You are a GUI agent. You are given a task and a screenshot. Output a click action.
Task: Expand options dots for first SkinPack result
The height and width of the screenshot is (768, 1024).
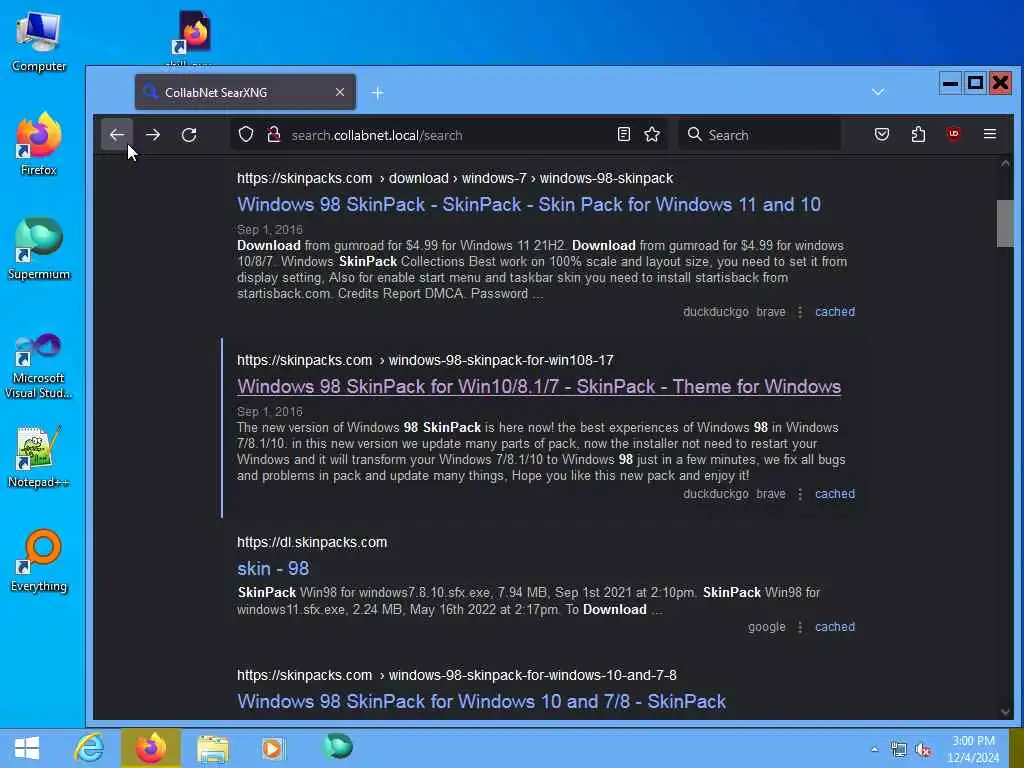click(x=800, y=312)
